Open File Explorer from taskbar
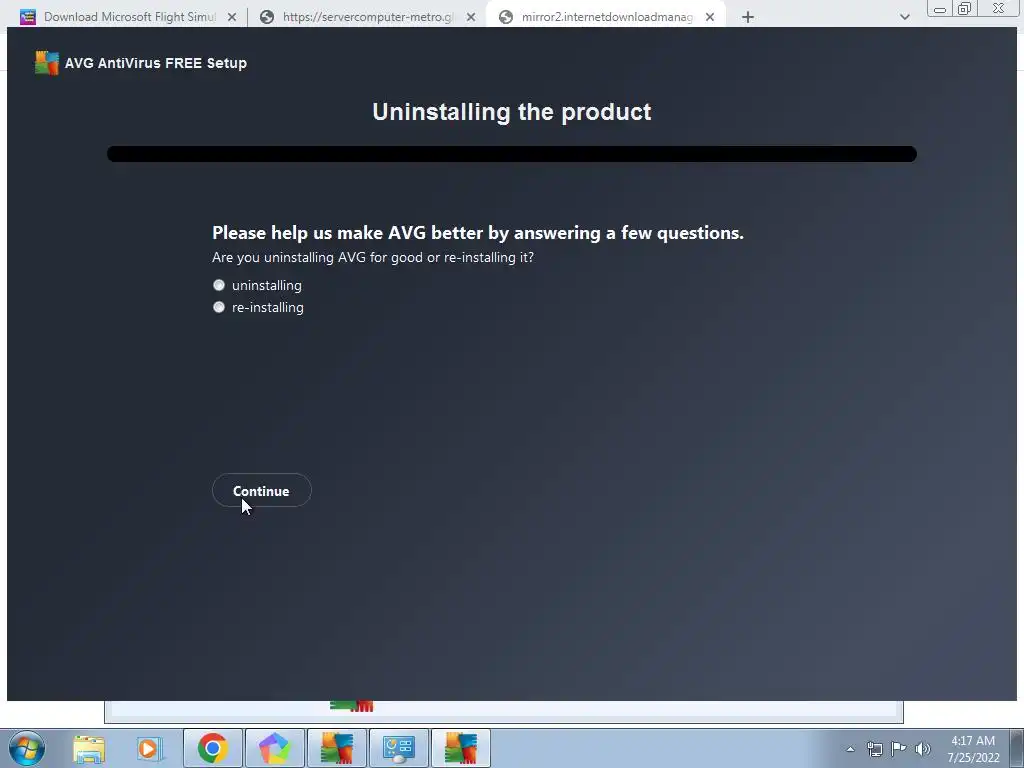The height and width of the screenshot is (768, 1024). pyautogui.click(x=89, y=748)
